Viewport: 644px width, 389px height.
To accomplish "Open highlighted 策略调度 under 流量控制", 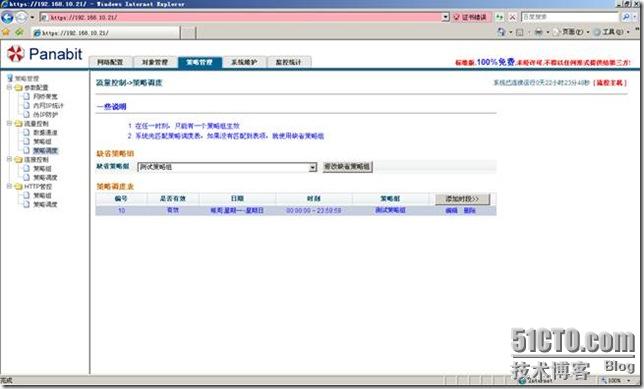I will coord(45,150).
